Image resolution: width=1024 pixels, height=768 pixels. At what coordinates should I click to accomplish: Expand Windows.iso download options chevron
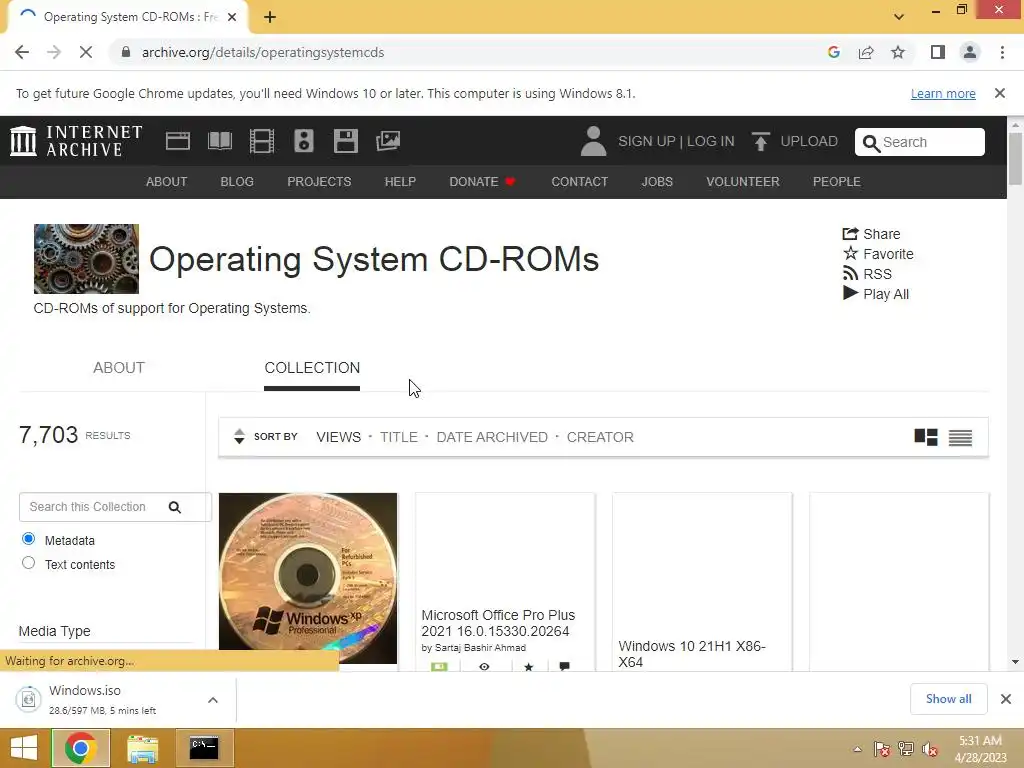tap(212, 700)
